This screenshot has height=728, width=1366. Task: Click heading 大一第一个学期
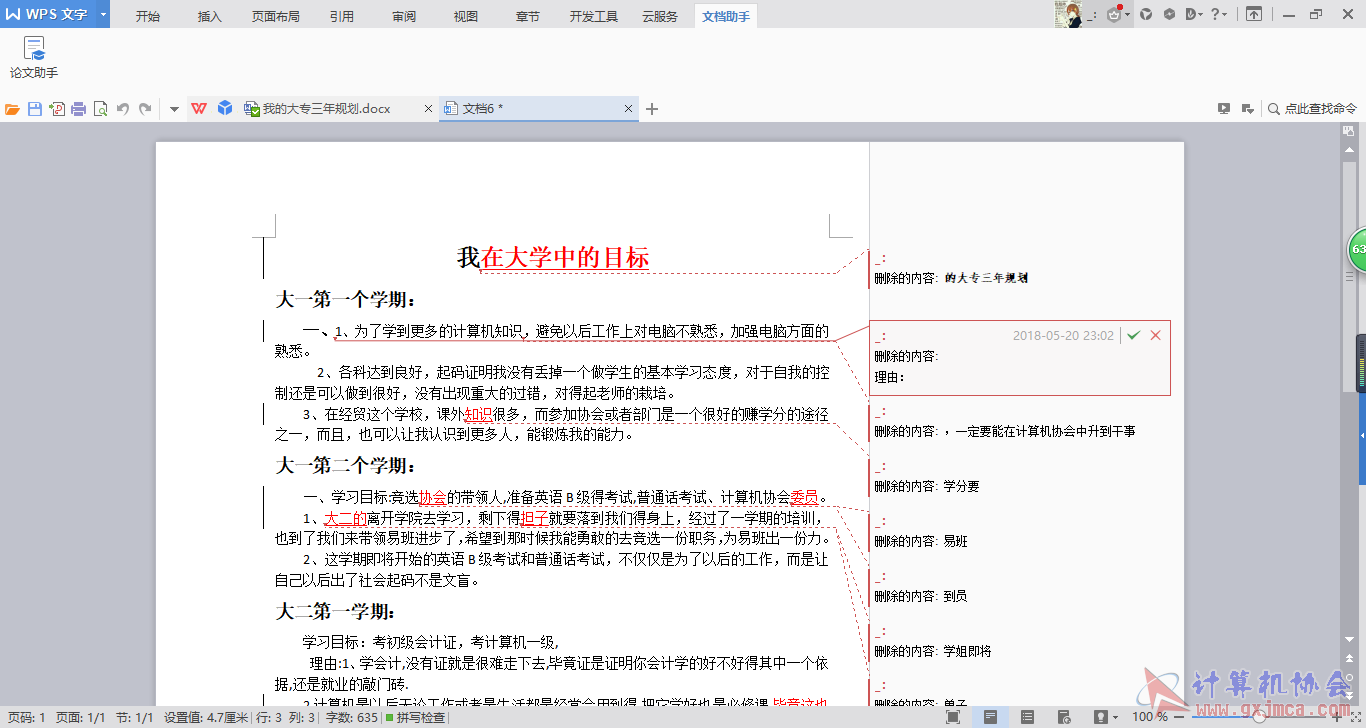(x=346, y=300)
